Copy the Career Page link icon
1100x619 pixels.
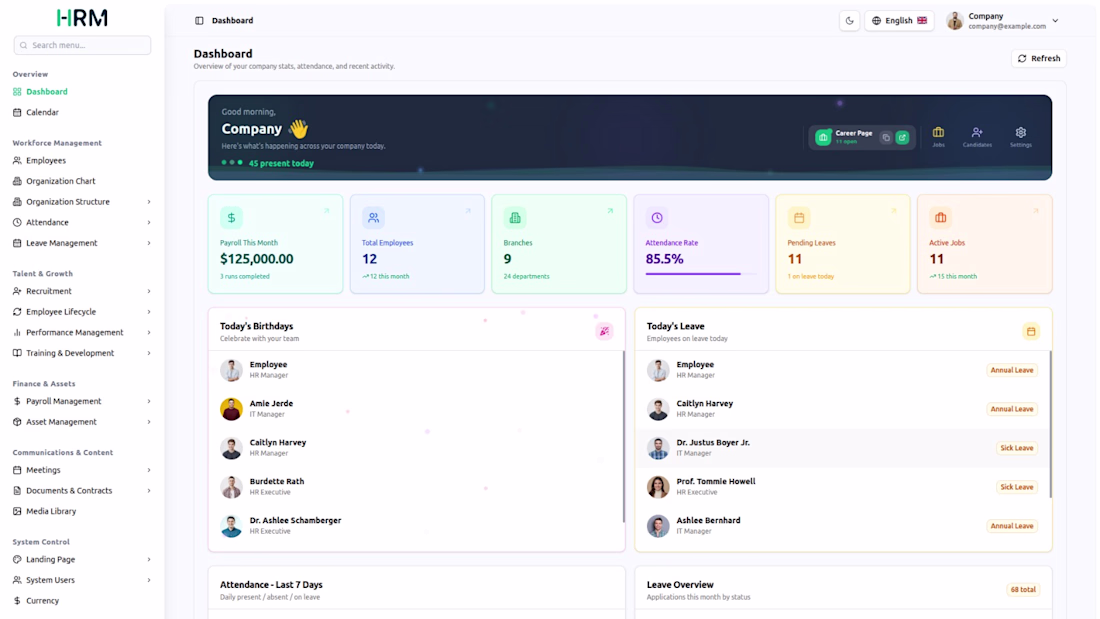point(886,138)
